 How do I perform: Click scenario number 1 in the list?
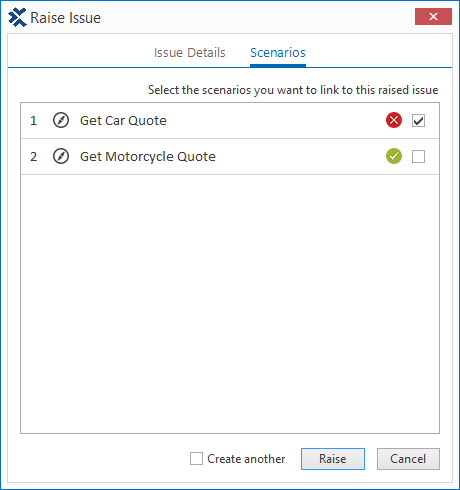click(x=34, y=121)
